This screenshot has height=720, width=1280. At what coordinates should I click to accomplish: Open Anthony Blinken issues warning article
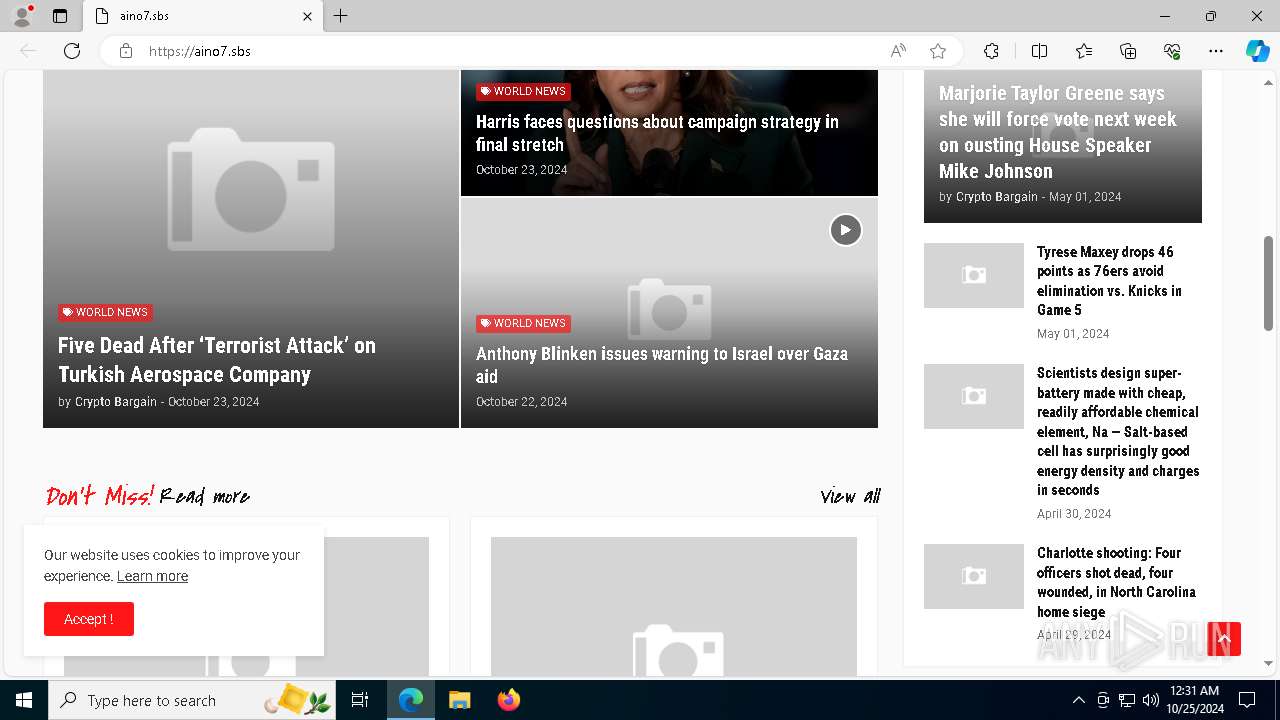[x=662, y=365]
